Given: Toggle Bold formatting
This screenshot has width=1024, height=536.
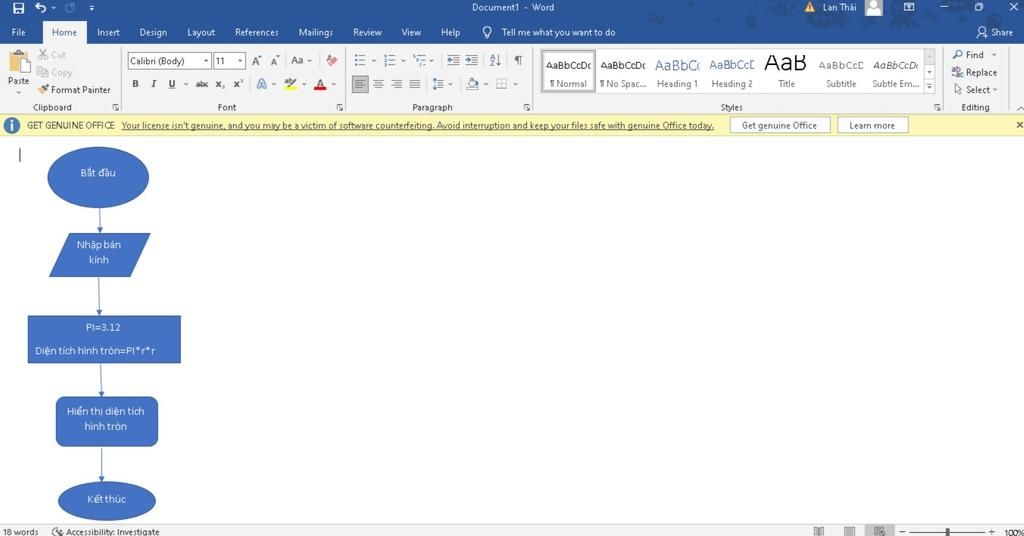Looking at the screenshot, I should click(135, 84).
